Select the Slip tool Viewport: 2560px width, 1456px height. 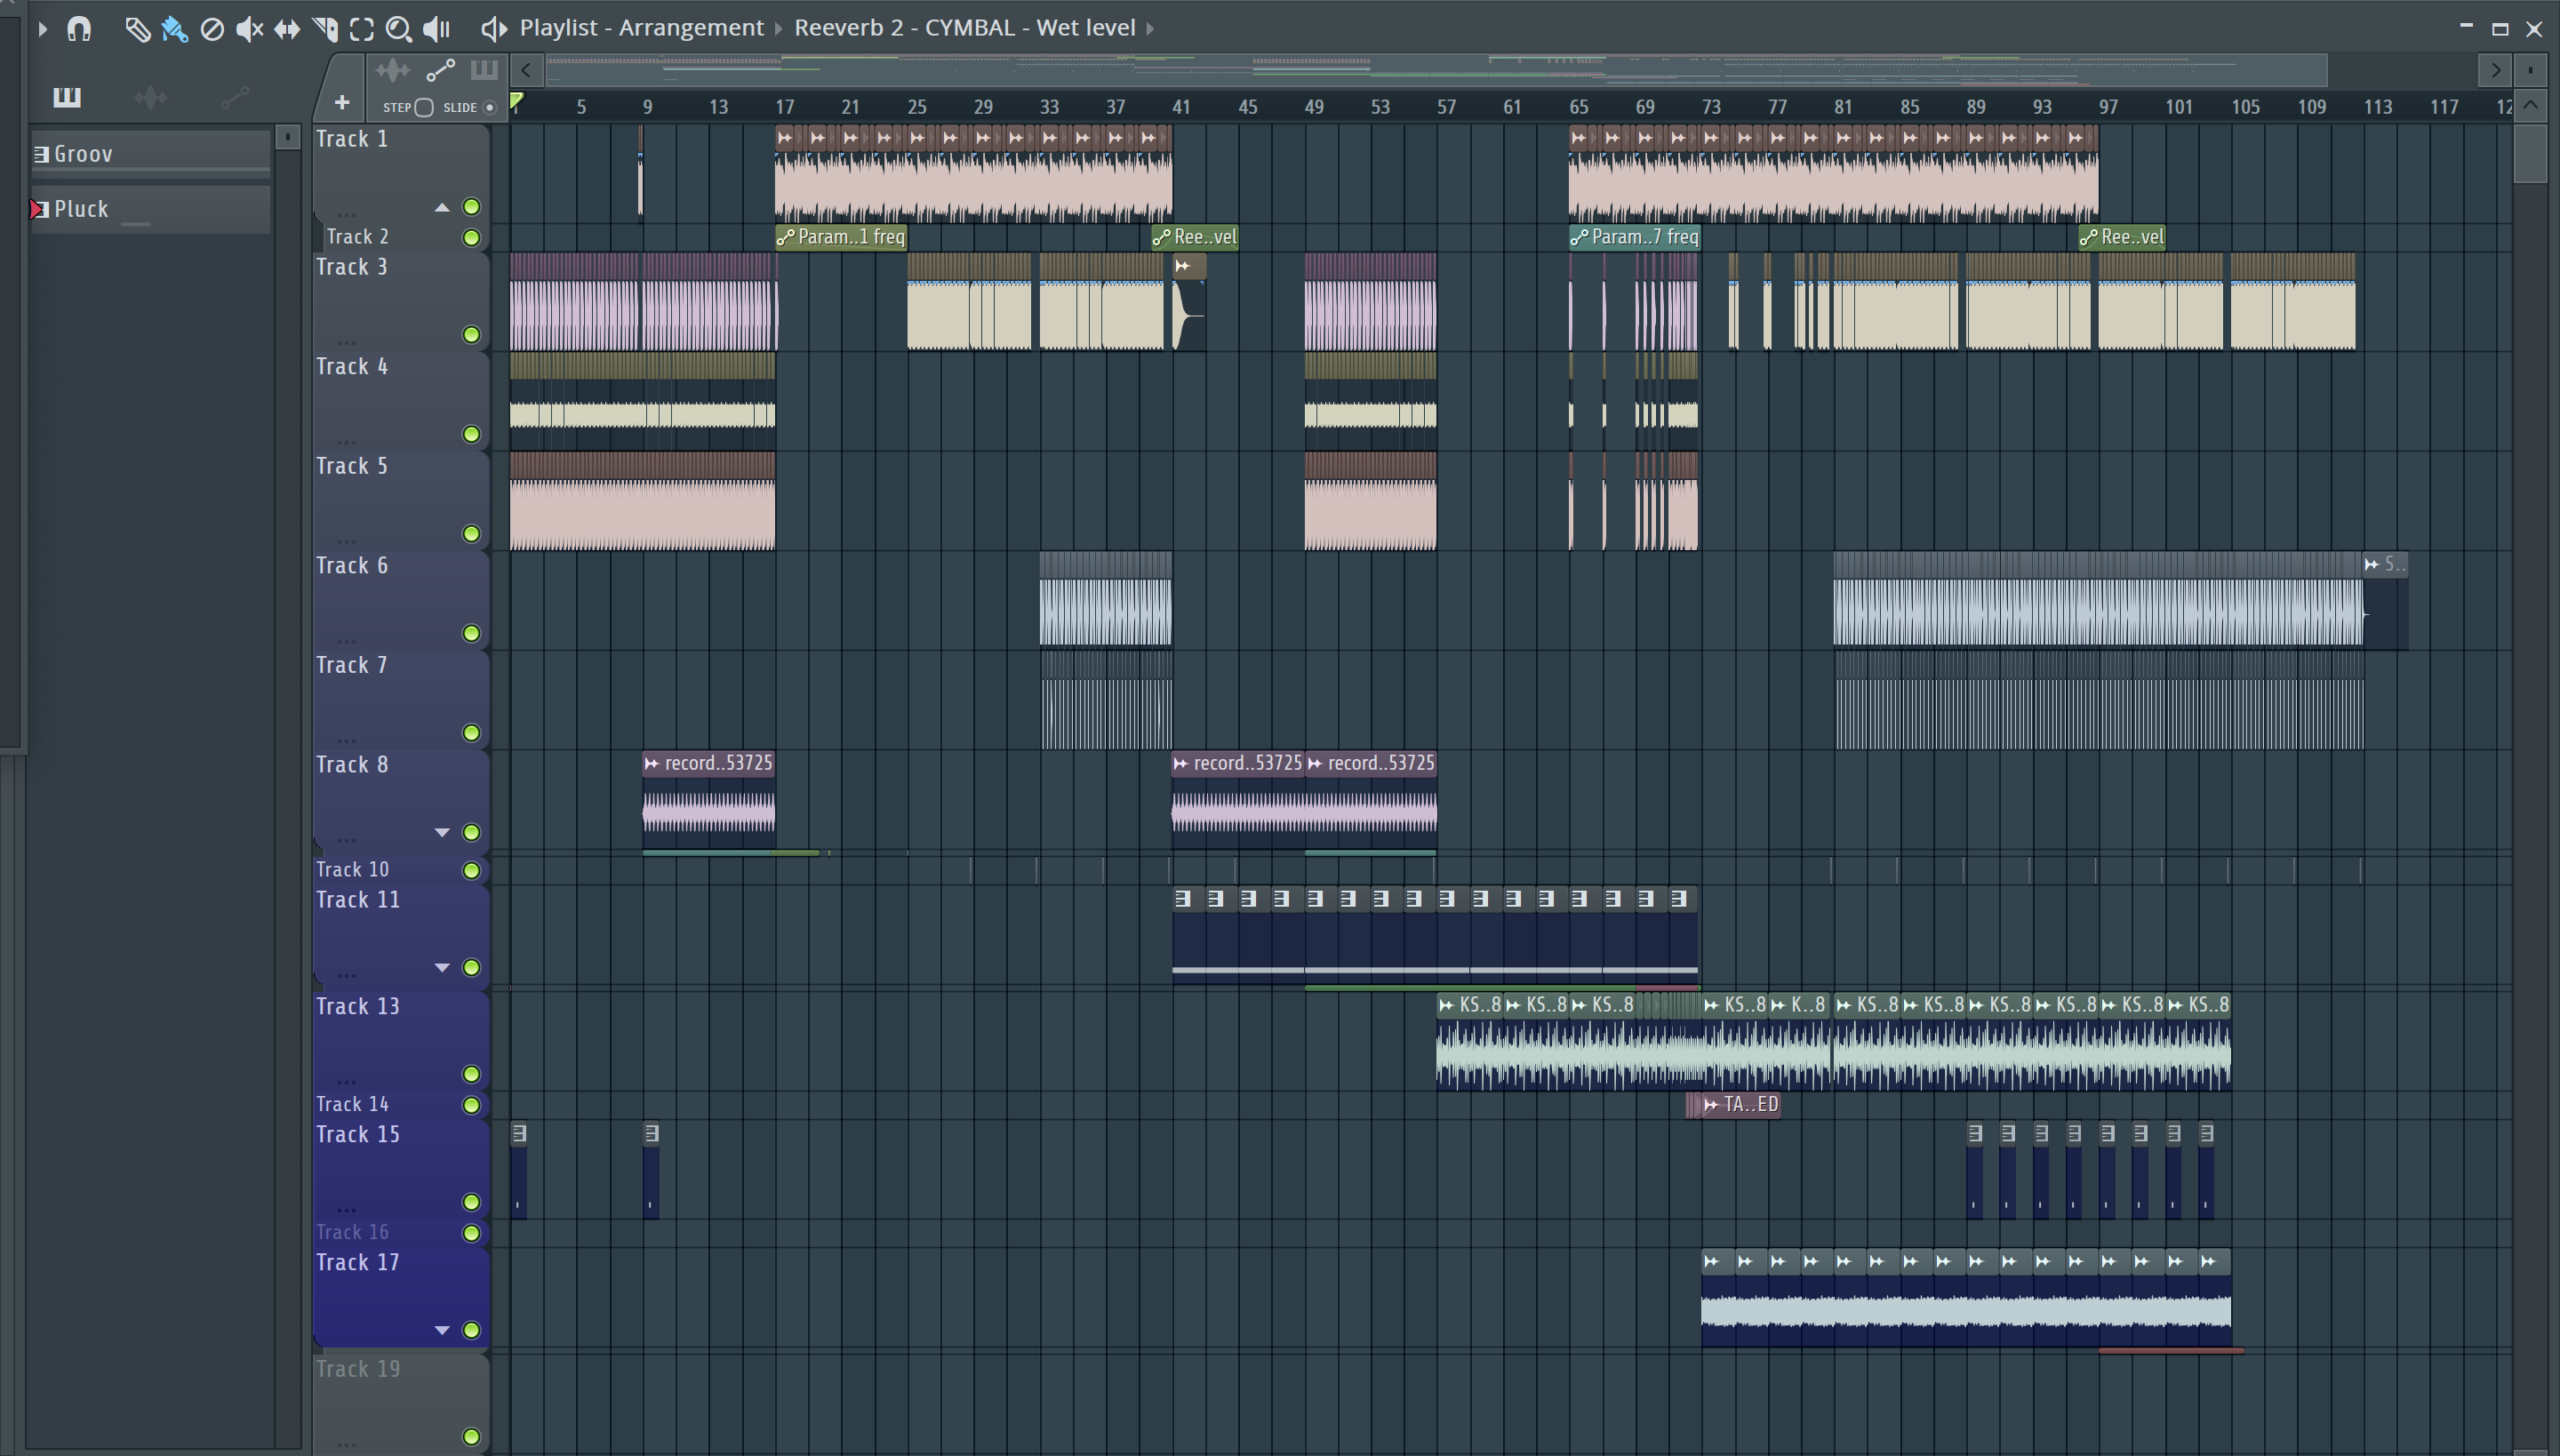coord(287,29)
